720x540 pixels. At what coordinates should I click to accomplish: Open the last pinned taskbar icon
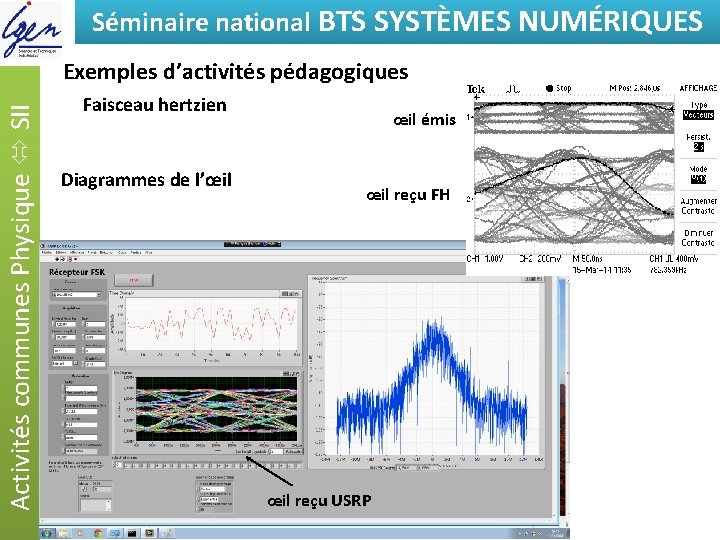pyautogui.click(x=167, y=533)
